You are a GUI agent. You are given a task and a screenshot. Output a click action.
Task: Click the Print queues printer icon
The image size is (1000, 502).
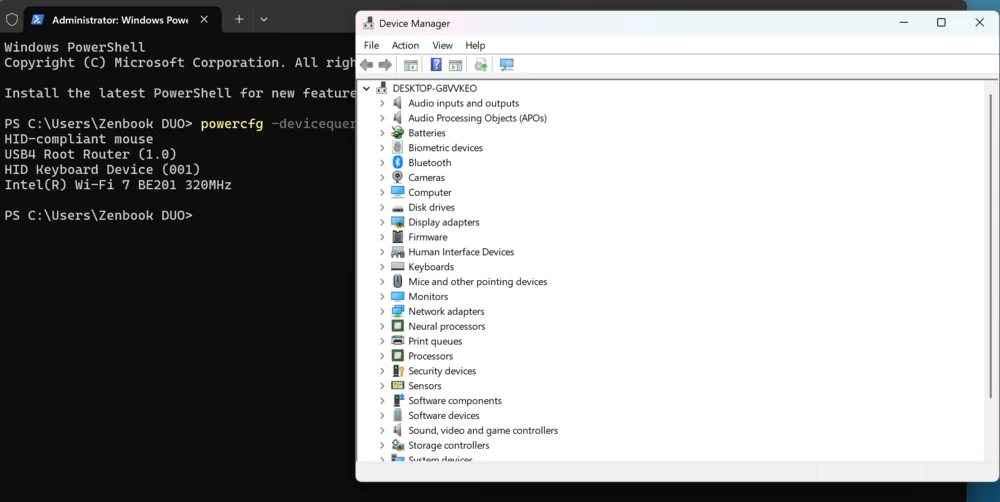(x=397, y=341)
